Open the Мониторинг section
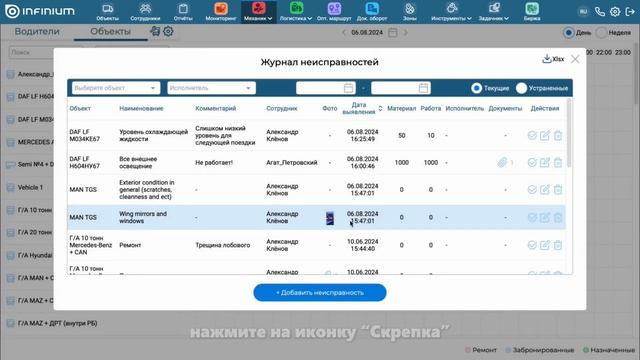640x360 pixels. 221,12
